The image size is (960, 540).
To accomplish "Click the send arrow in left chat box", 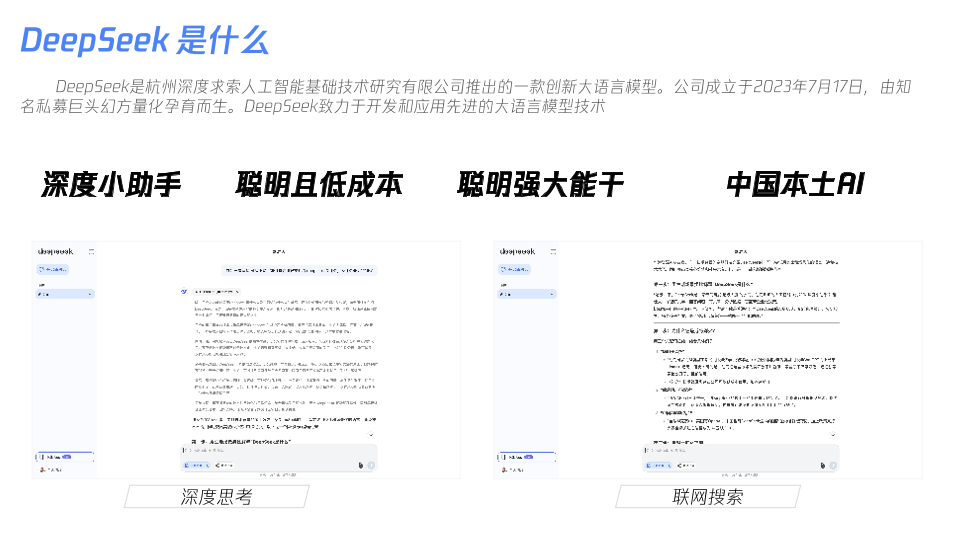I will click(x=371, y=465).
